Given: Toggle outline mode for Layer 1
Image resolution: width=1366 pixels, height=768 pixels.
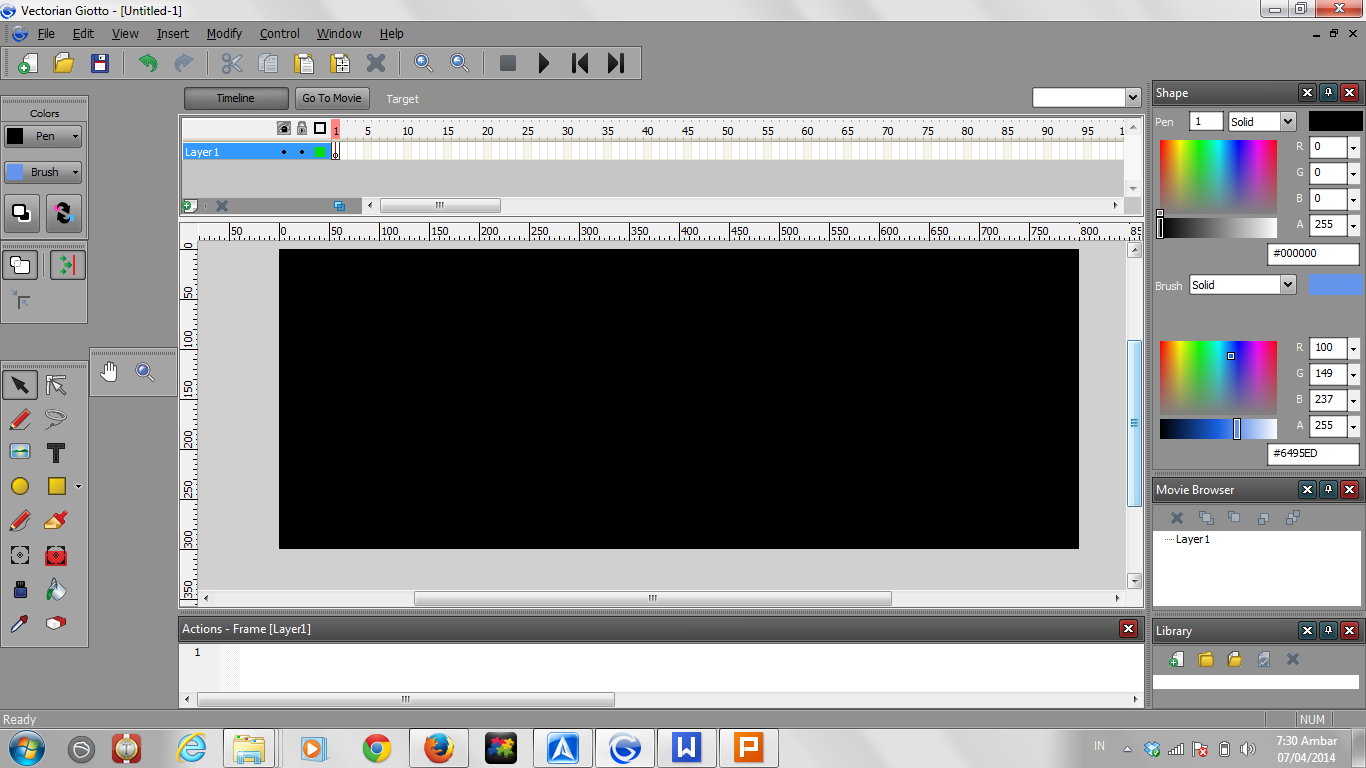Looking at the screenshot, I should point(320,152).
